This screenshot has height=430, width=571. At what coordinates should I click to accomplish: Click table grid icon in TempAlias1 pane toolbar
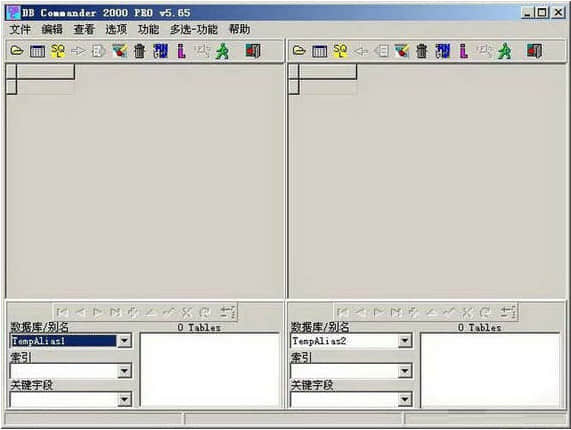(37, 51)
